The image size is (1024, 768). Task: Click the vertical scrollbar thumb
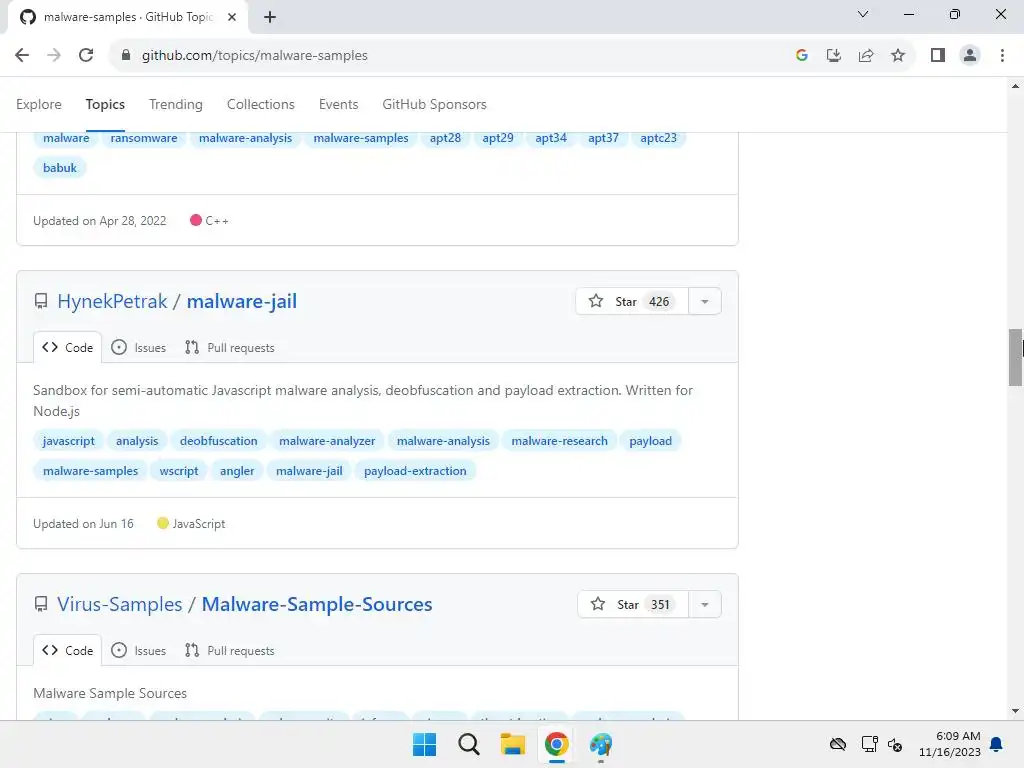1015,357
